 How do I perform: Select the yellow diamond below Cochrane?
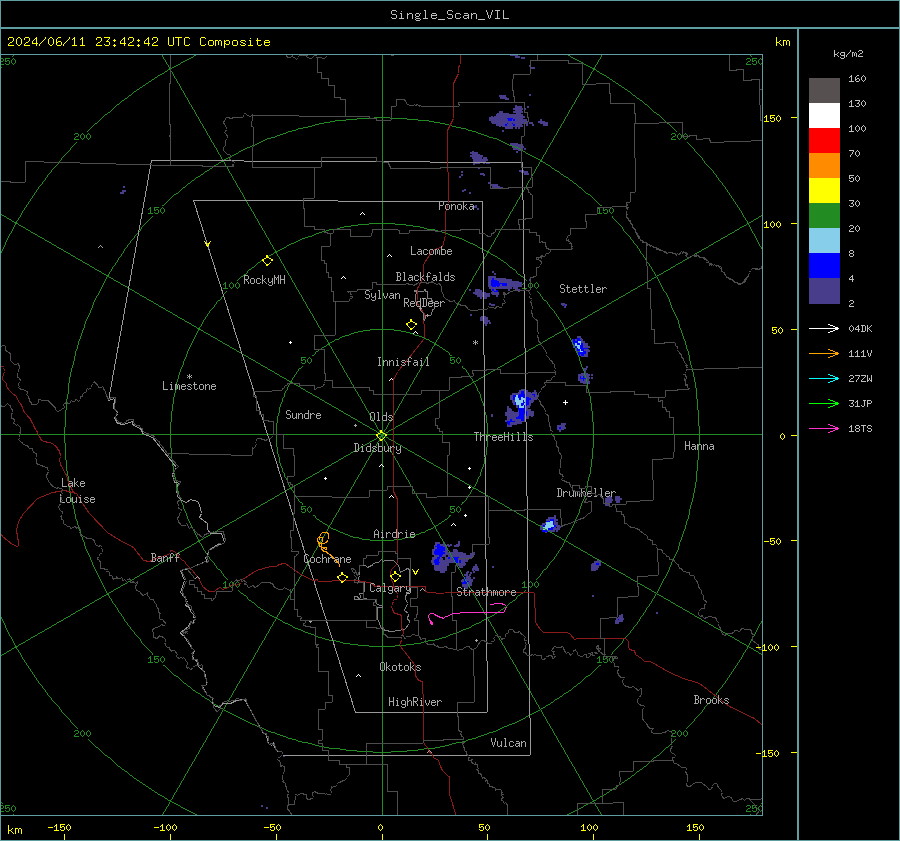click(x=342, y=577)
